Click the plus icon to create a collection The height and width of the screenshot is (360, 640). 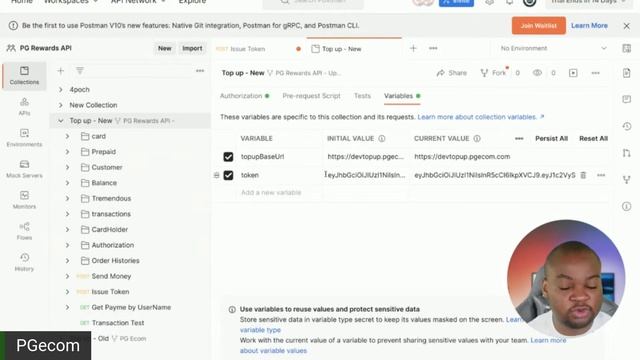60,71
